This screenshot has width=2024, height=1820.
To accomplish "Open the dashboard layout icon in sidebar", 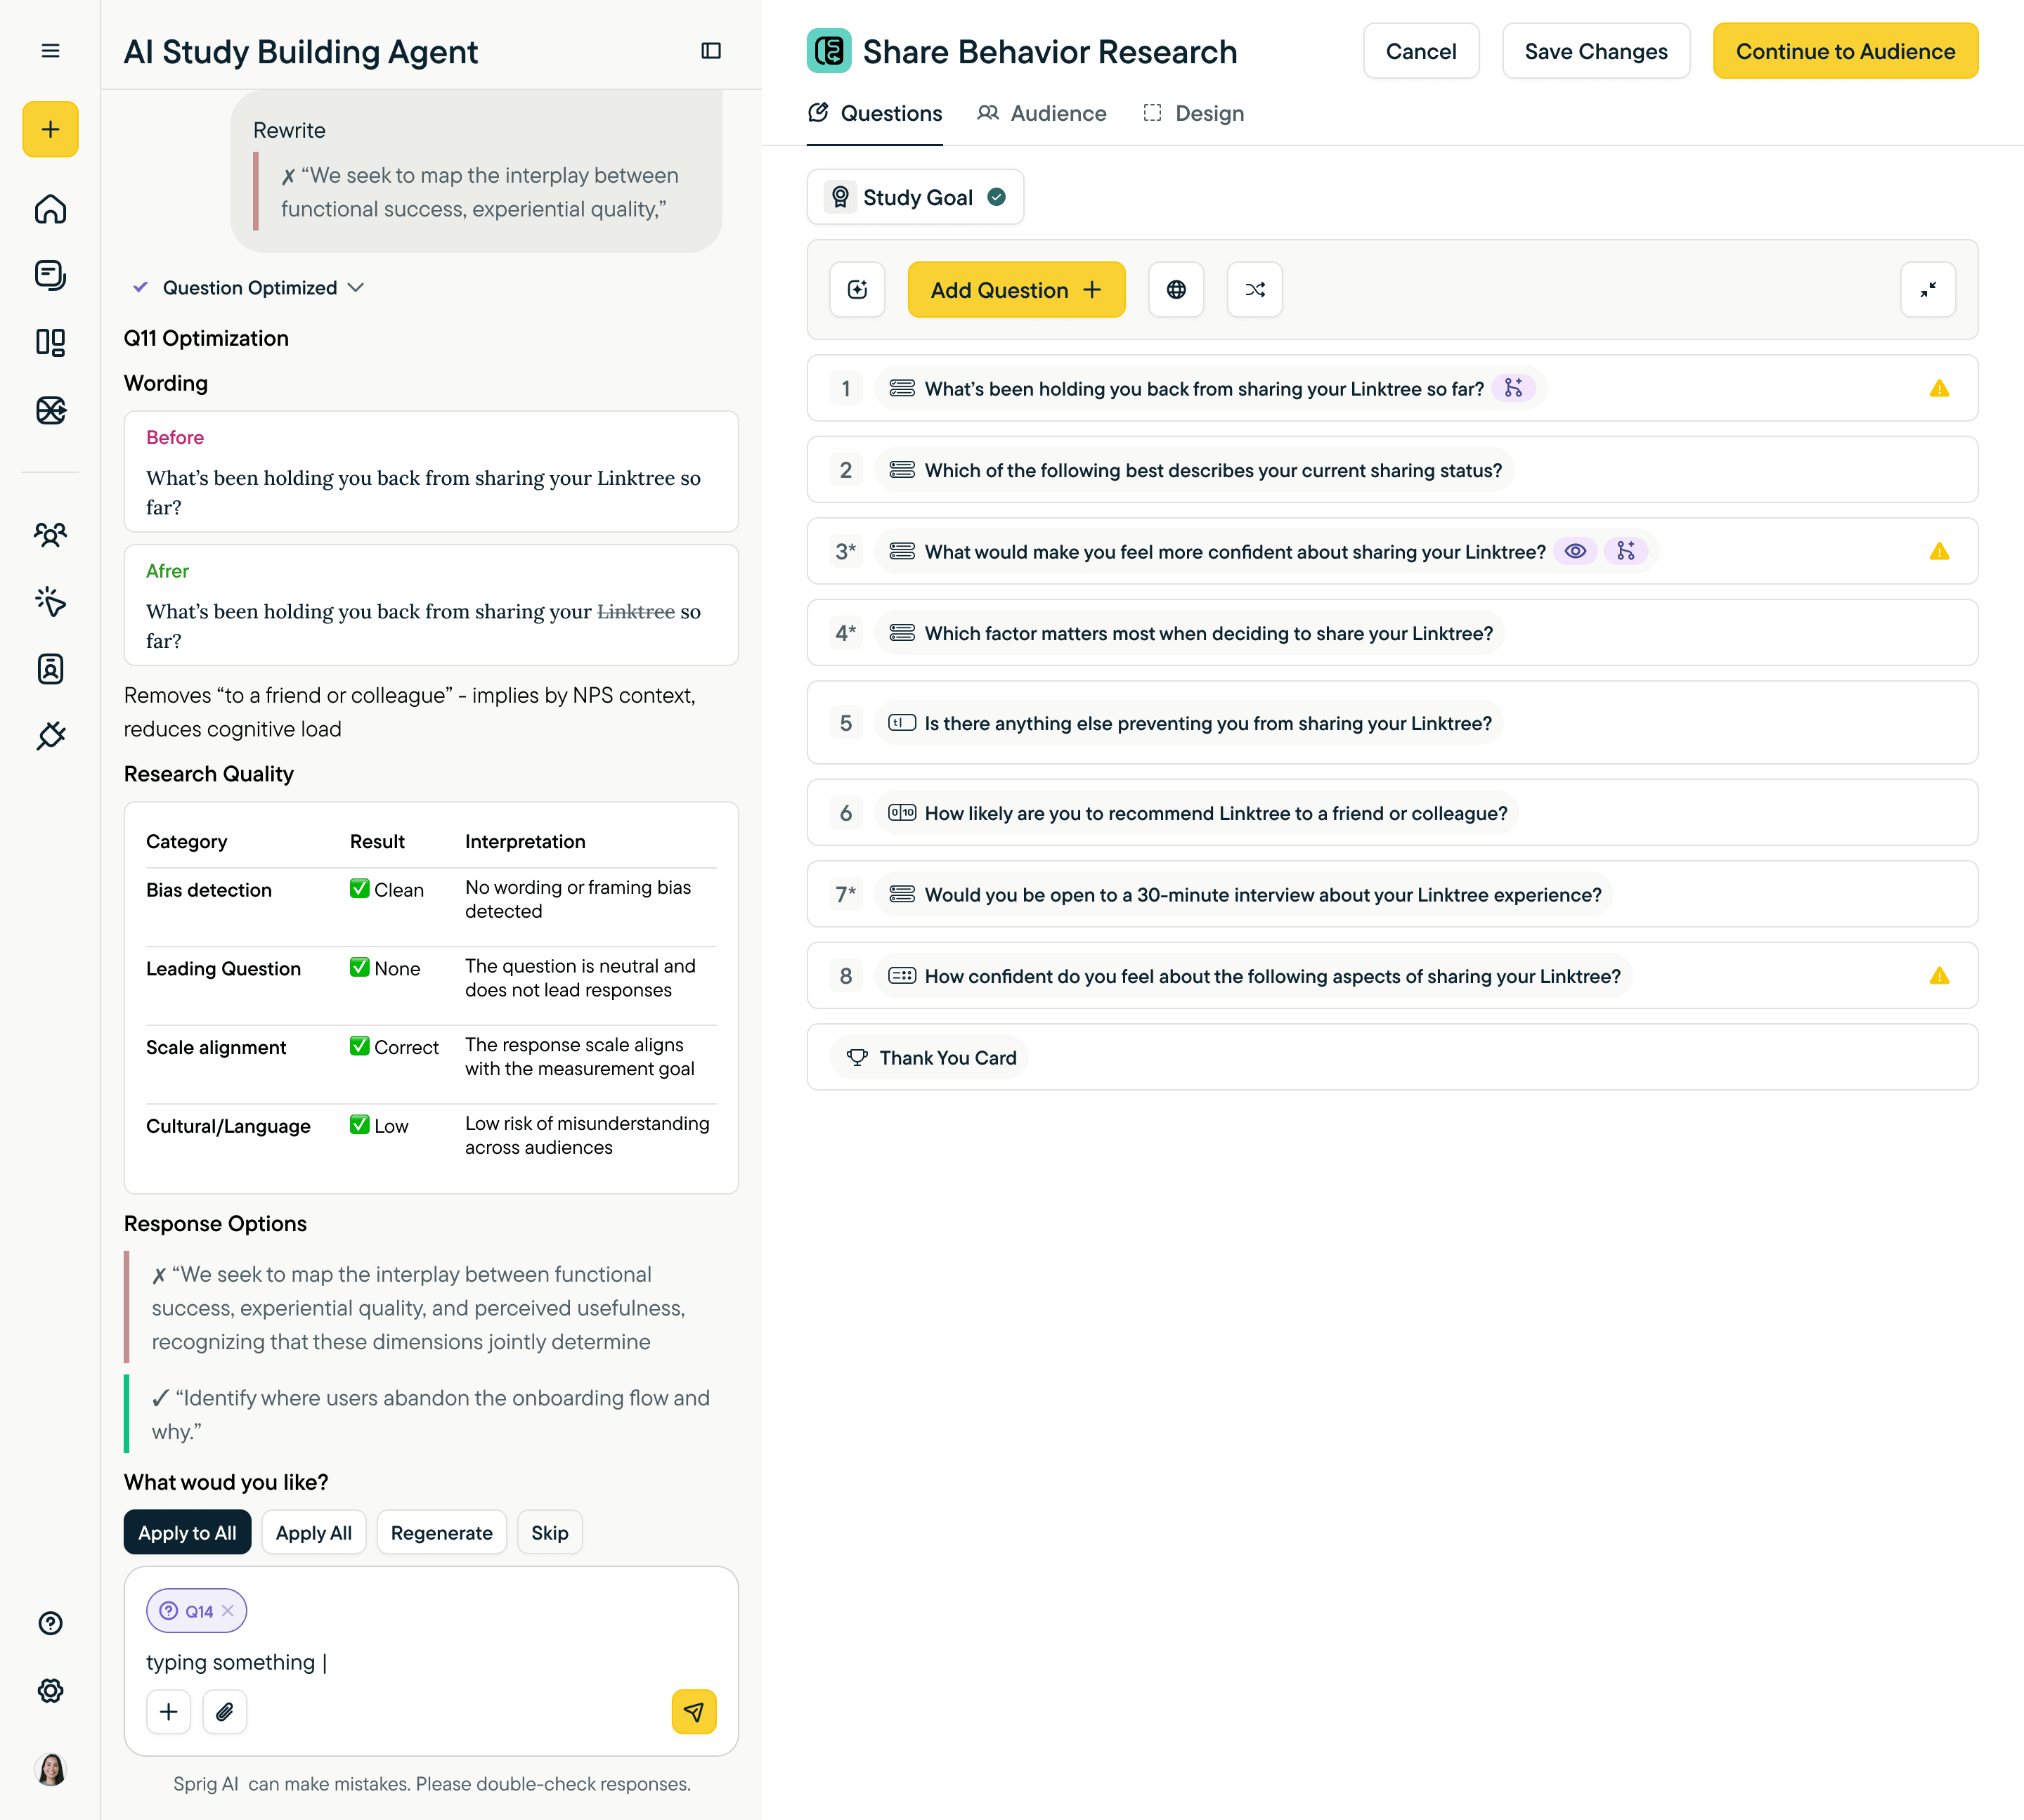I will pos(50,343).
